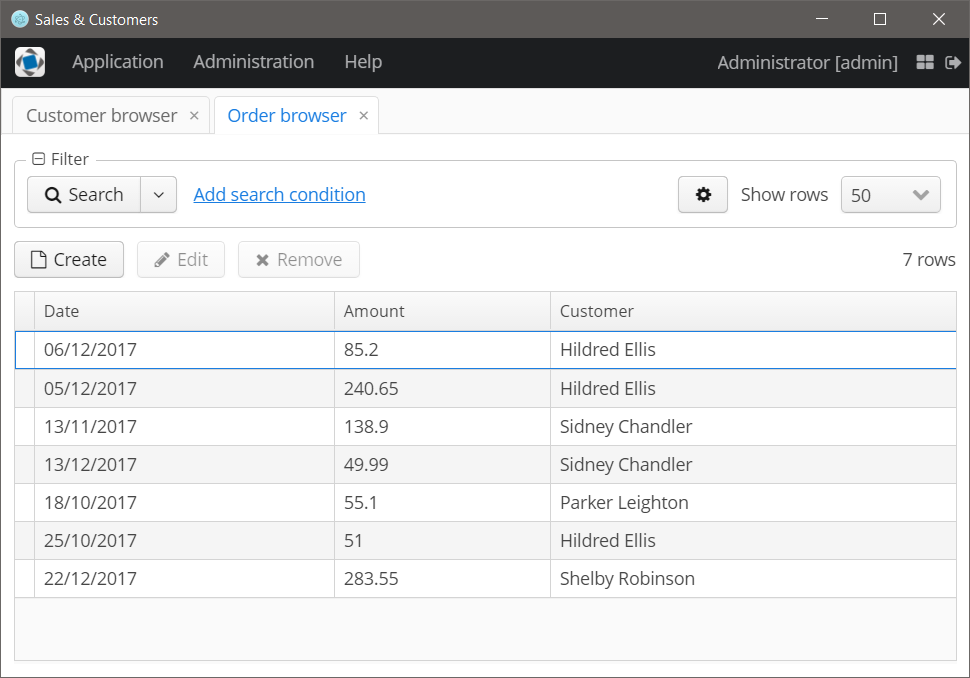The width and height of the screenshot is (970, 678).
Task: Switch to the Customer browser tab
Action: 101,116
